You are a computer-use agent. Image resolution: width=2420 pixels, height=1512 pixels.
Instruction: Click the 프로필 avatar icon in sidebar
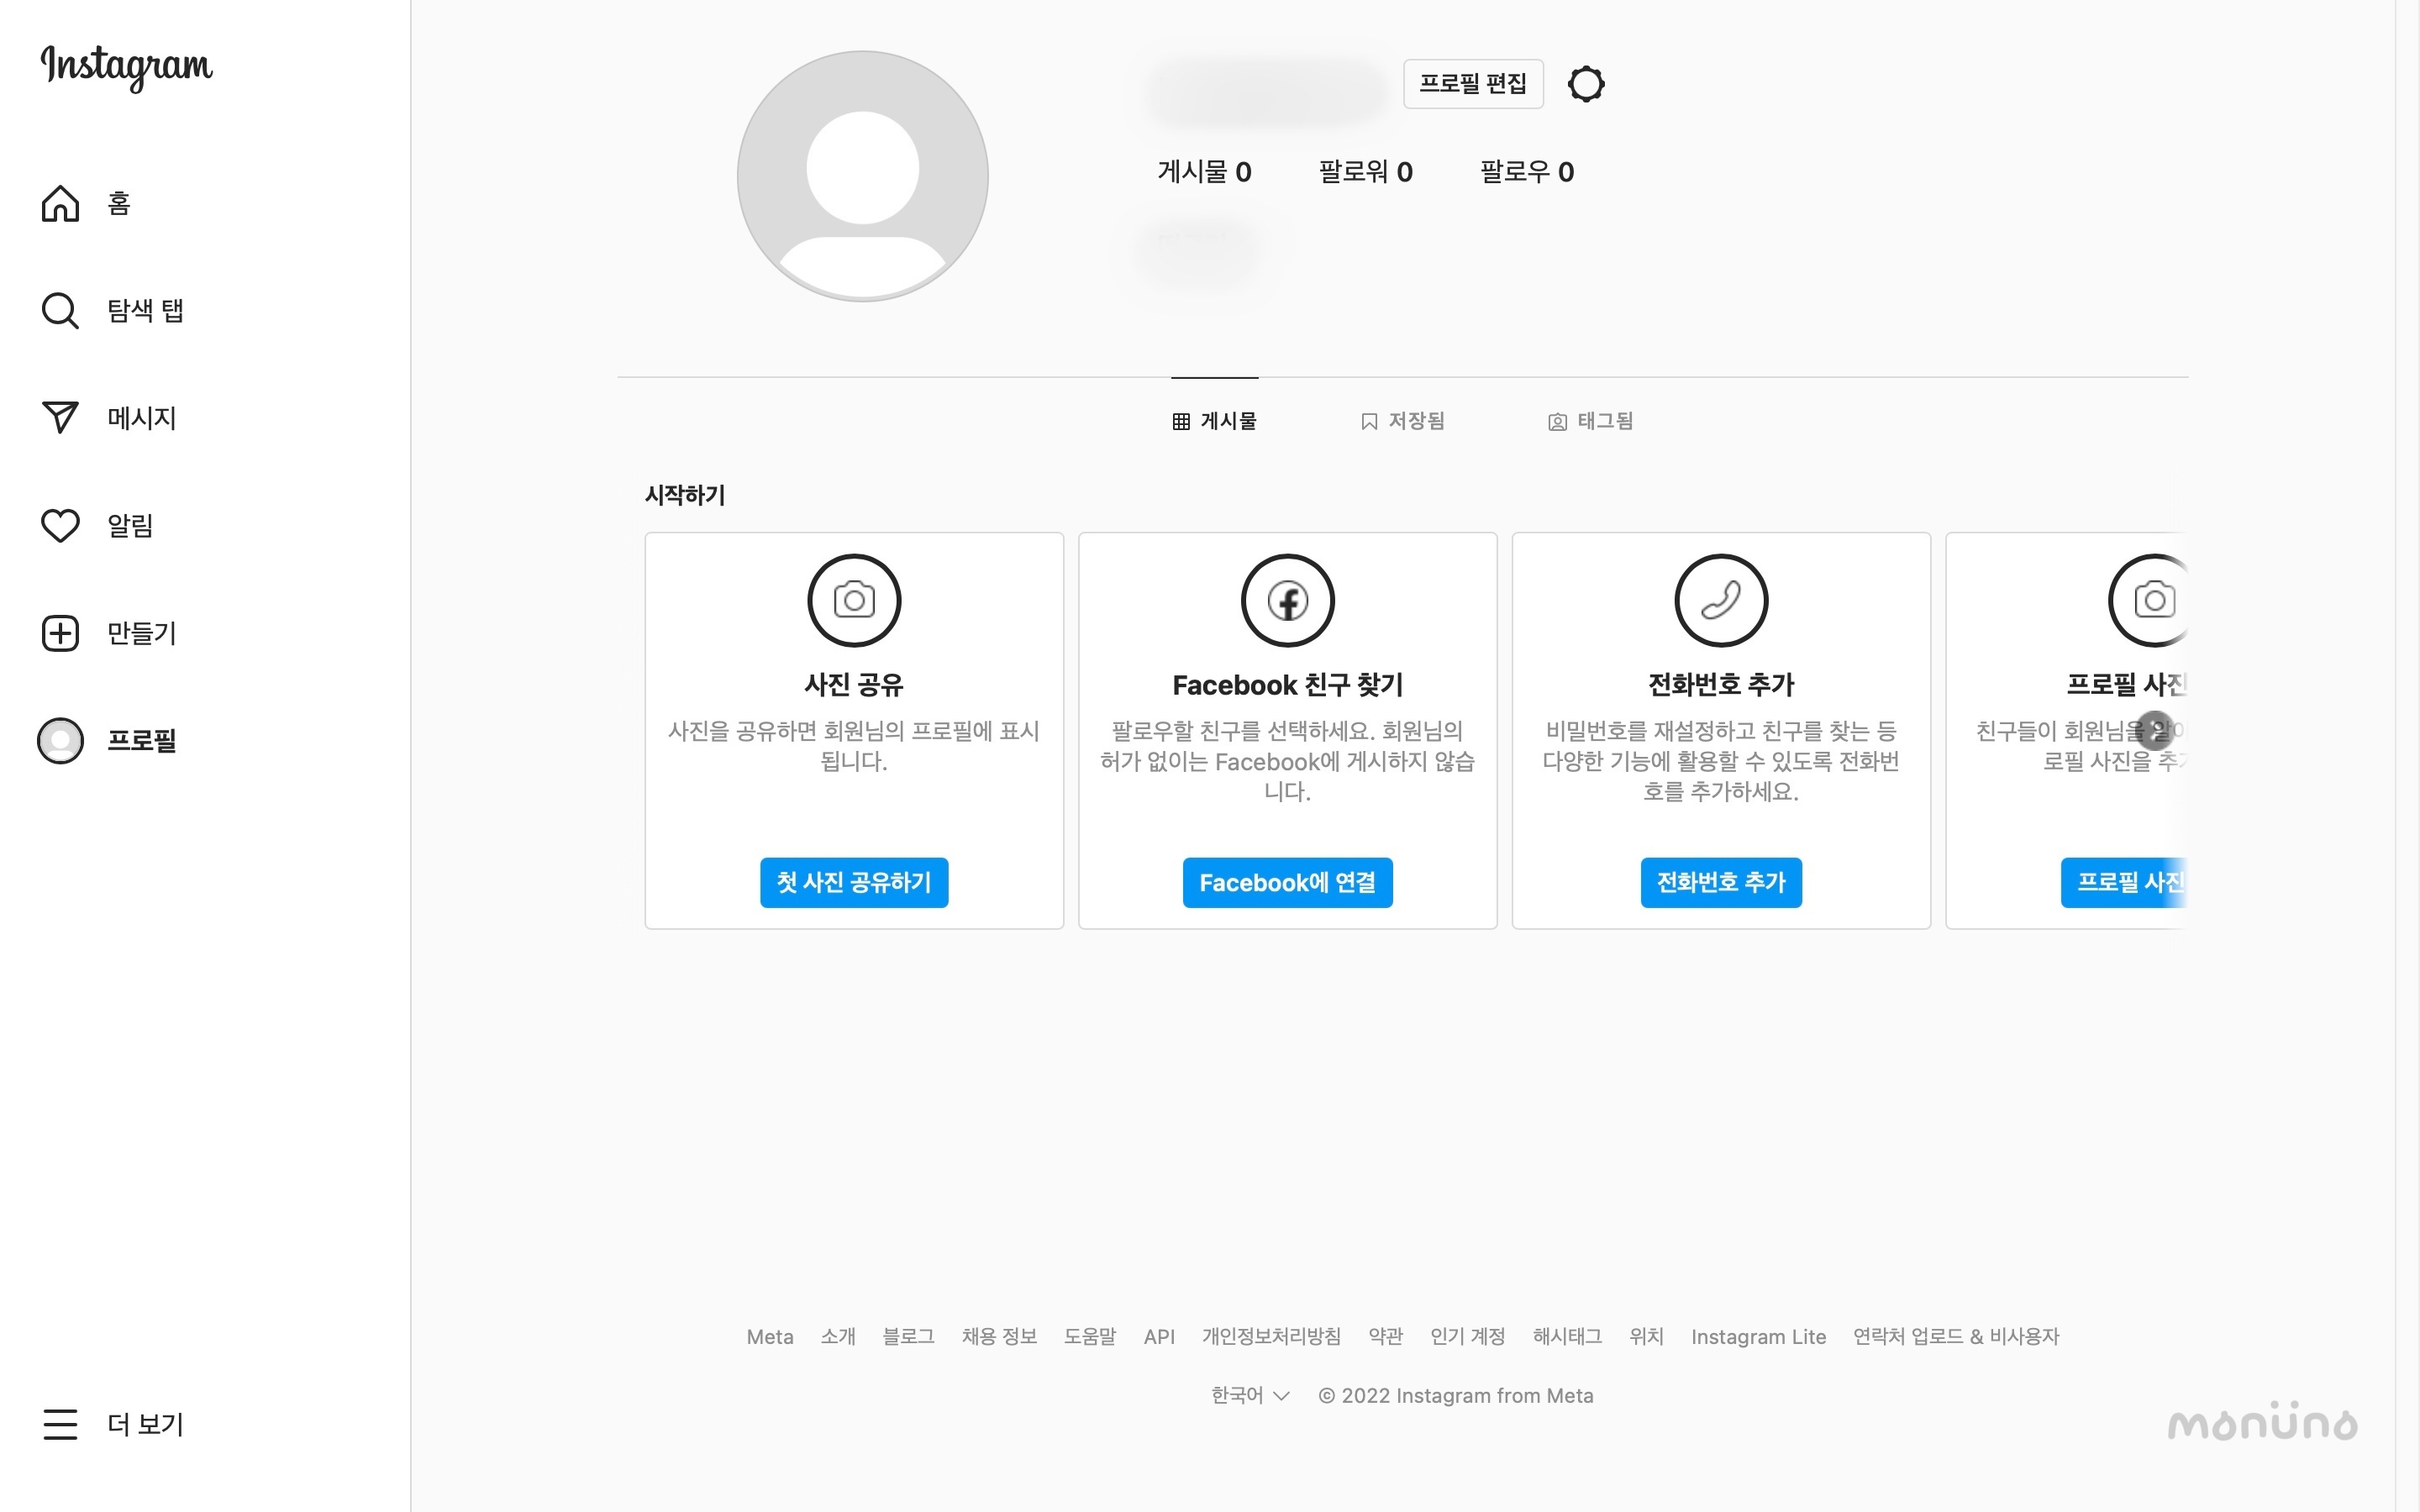point(60,741)
